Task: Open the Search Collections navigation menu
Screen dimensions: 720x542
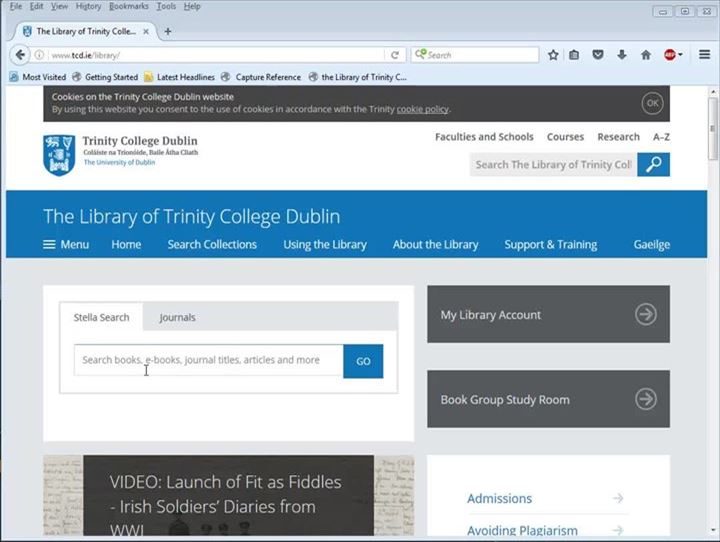Action: pyautogui.click(x=212, y=244)
